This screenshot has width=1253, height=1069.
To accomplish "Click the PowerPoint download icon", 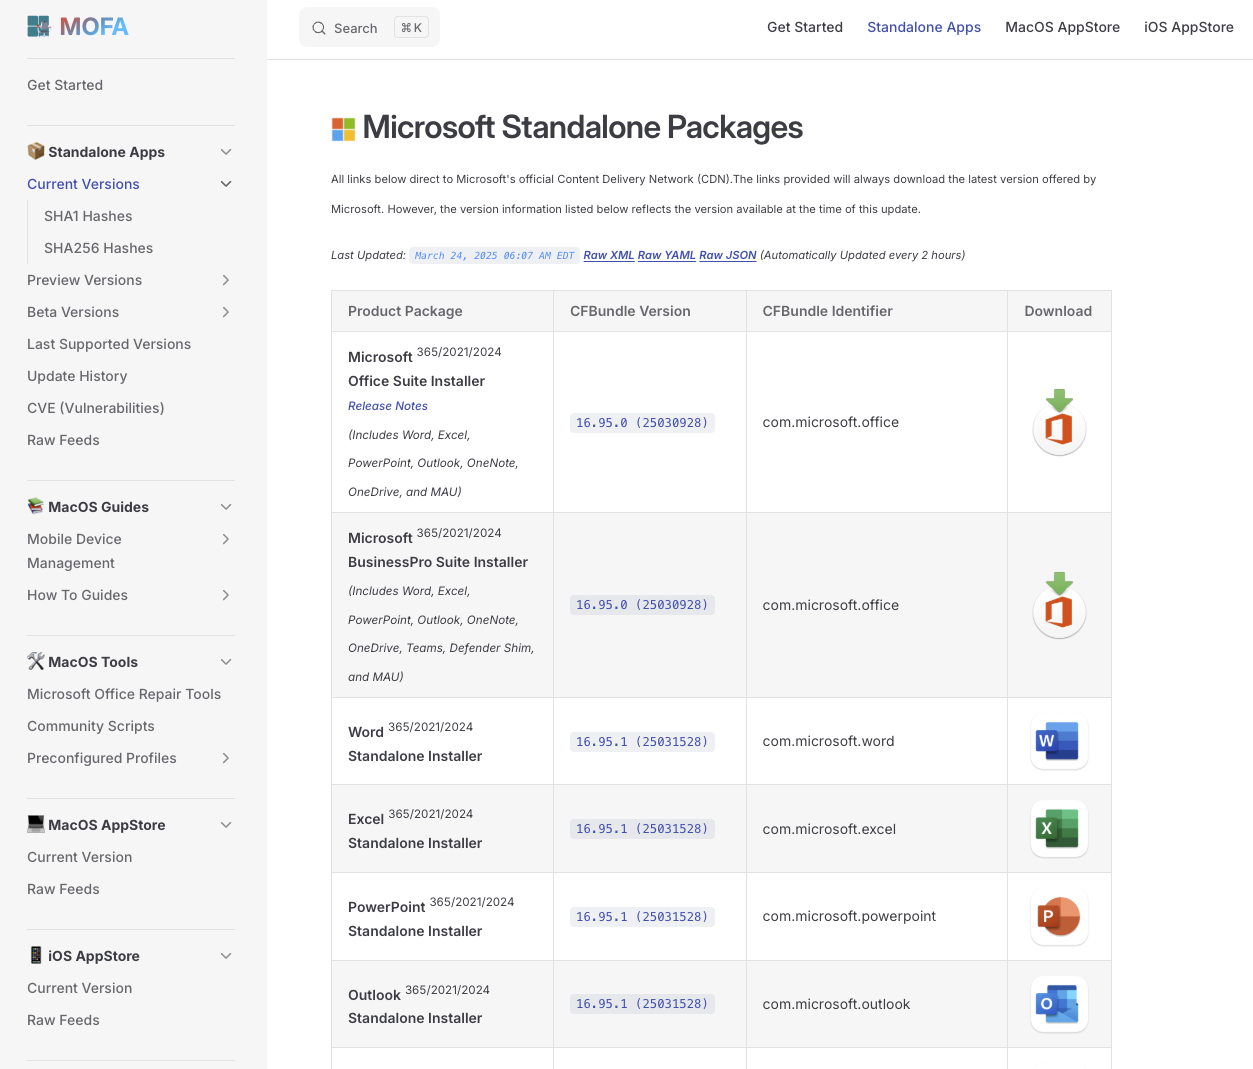I will click(1059, 917).
